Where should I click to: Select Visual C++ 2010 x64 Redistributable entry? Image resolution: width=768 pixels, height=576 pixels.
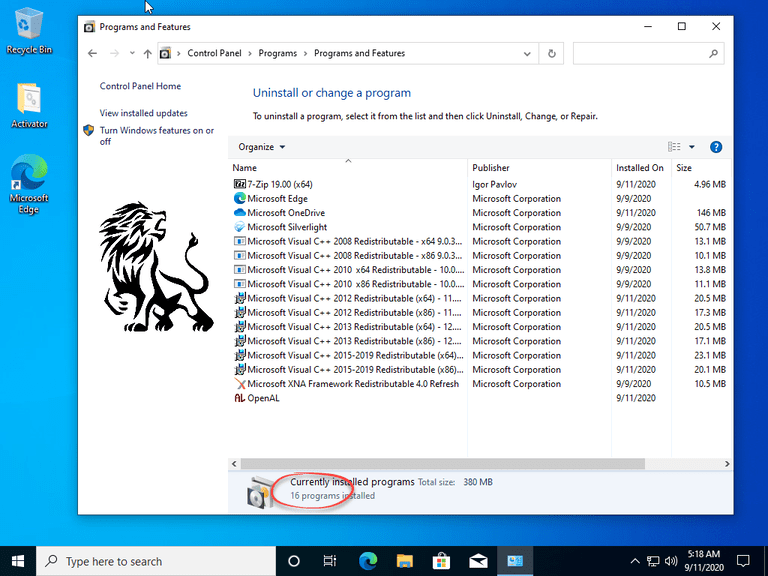[x=356, y=270]
